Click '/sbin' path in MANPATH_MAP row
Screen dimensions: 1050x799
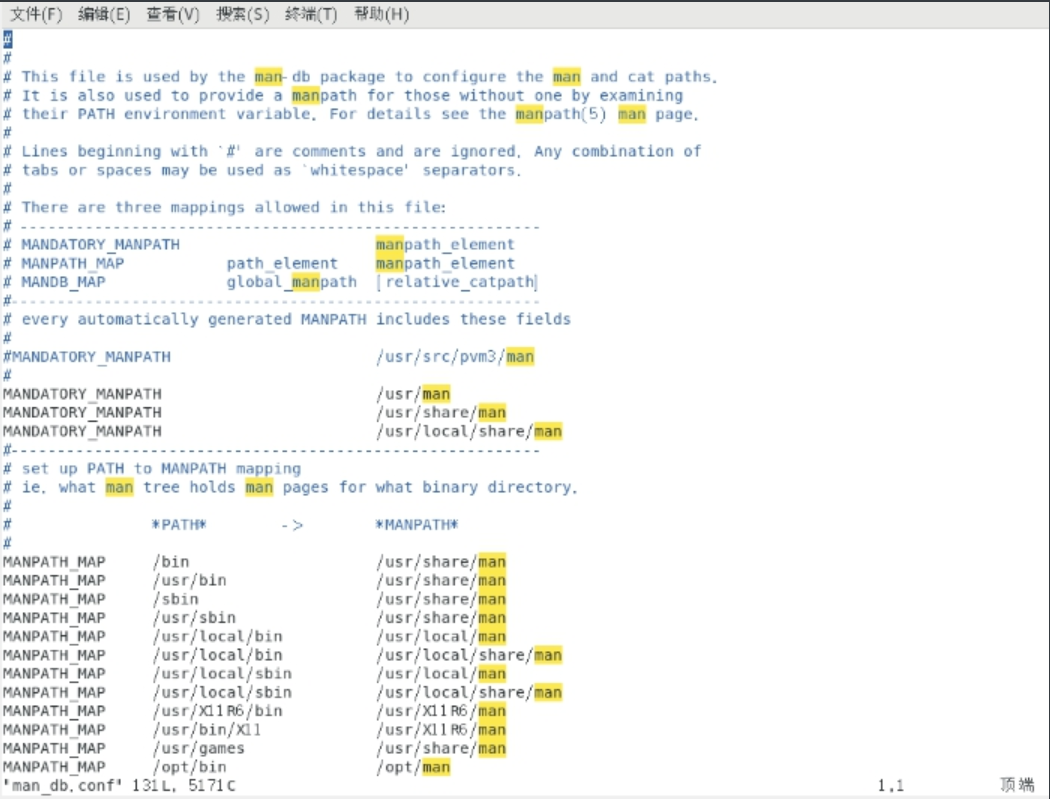click(x=175, y=599)
